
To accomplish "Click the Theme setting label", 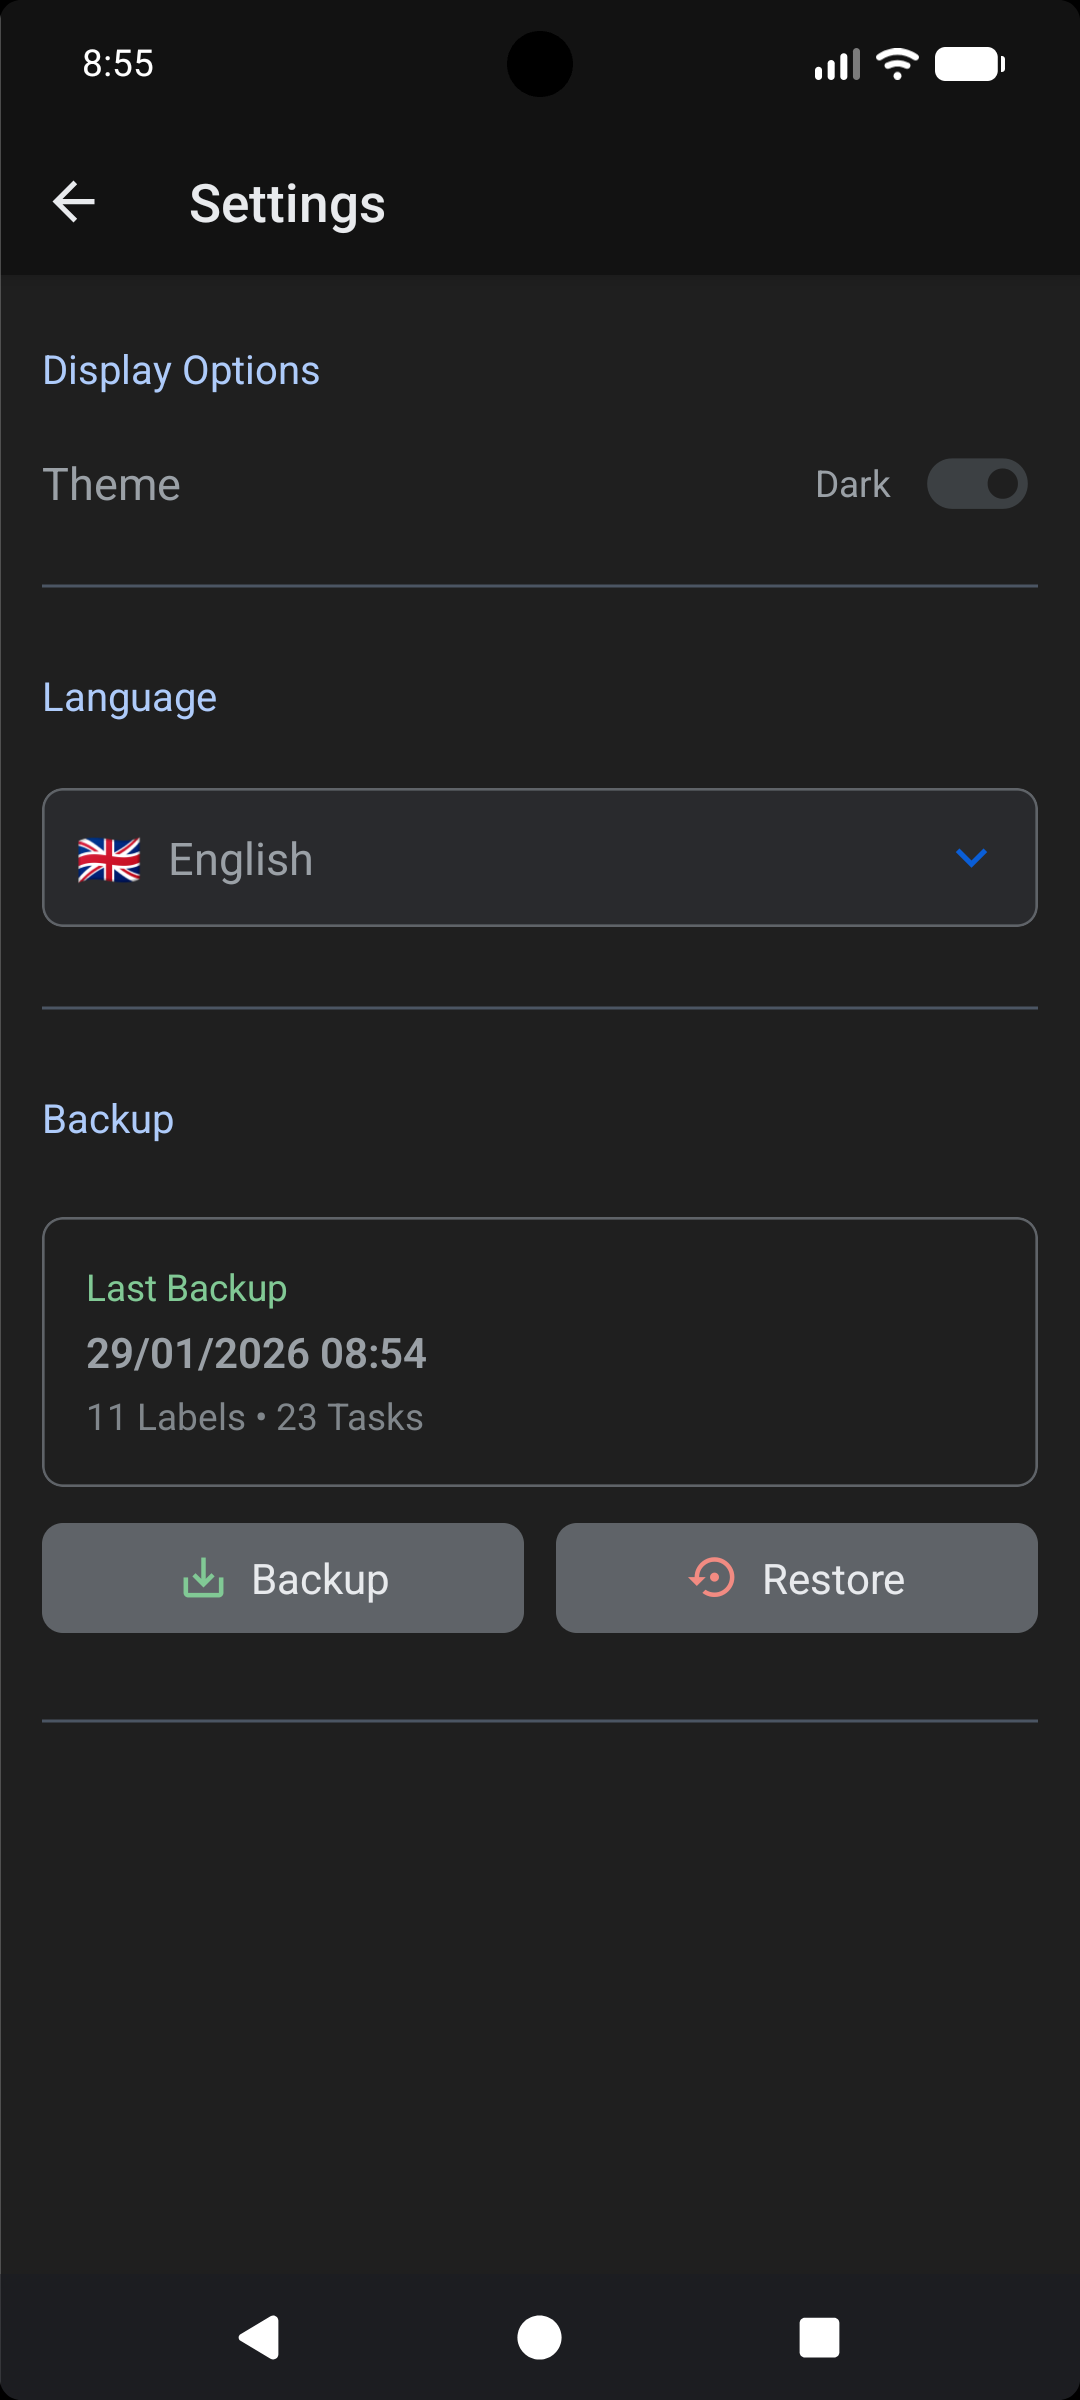I will tap(112, 485).
